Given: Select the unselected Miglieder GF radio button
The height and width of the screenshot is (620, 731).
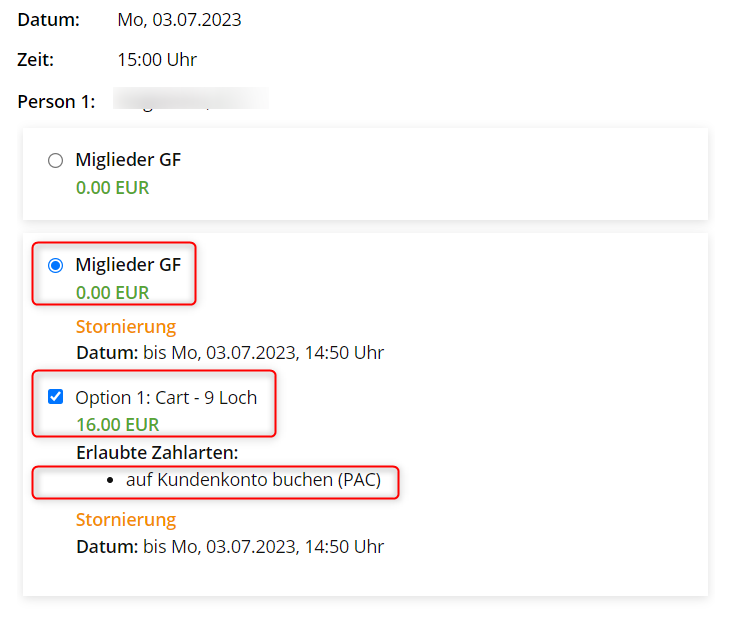Looking at the screenshot, I should pos(55,160).
